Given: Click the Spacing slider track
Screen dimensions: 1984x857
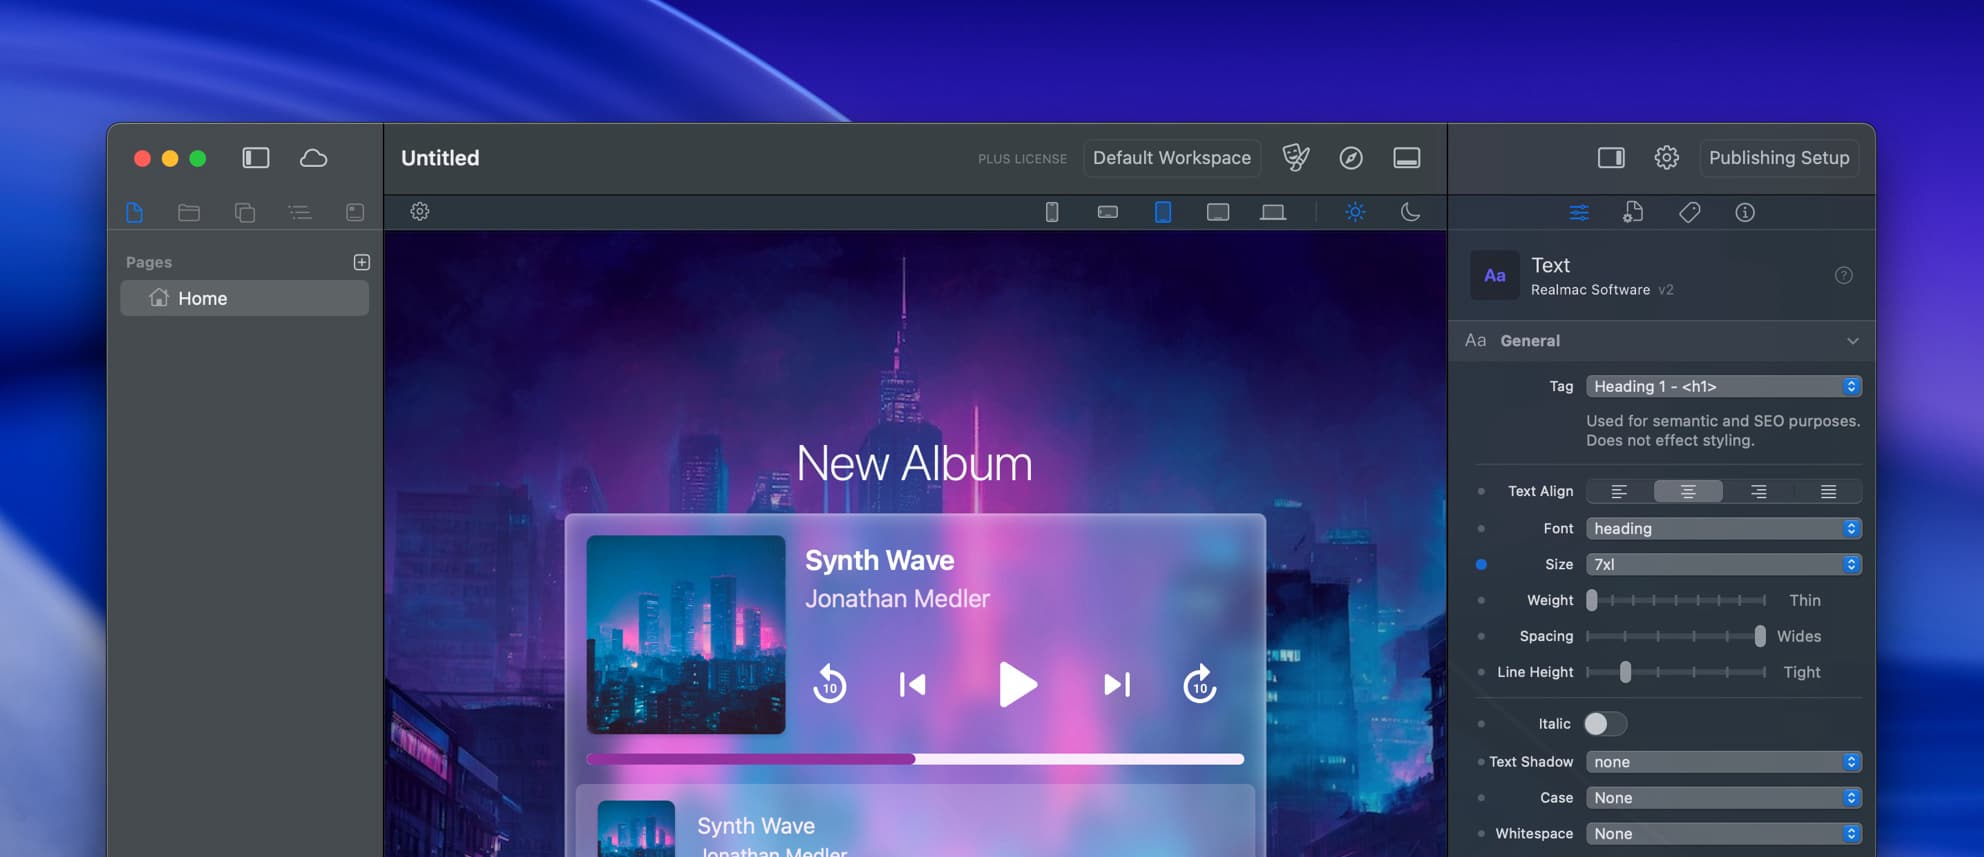Looking at the screenshot, I should [1676, 636].
